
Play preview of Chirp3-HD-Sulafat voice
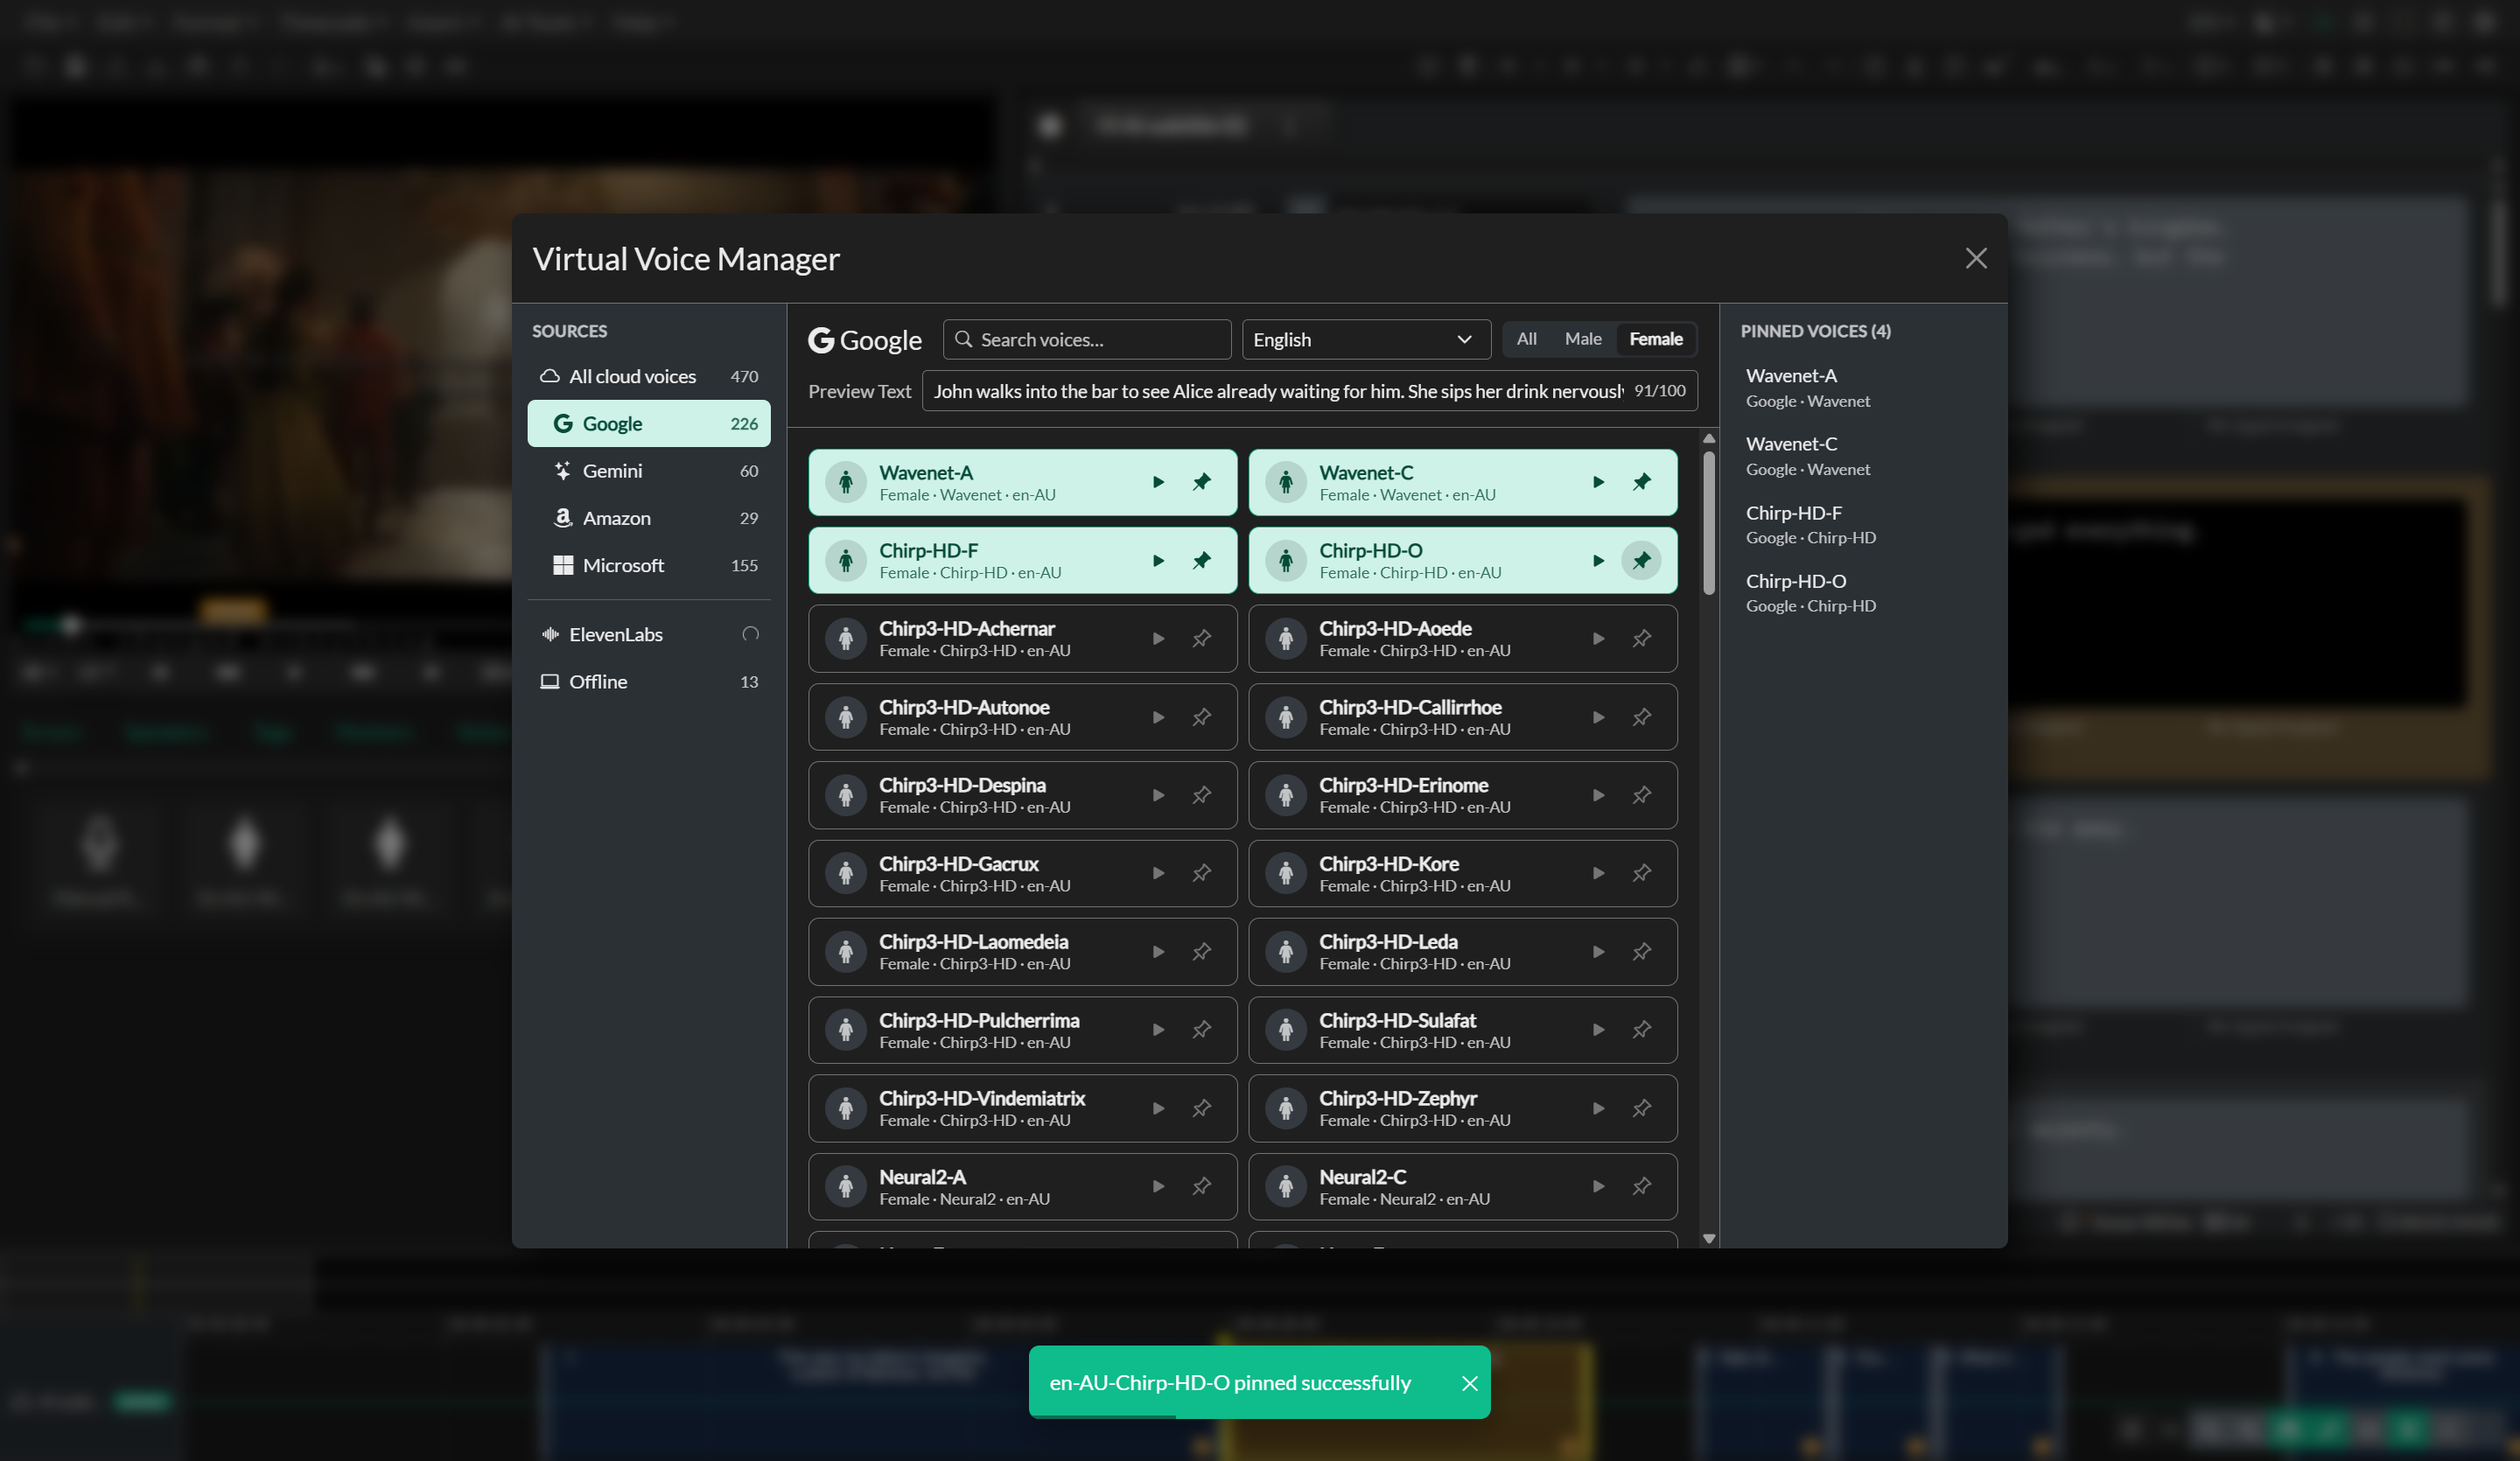pos(1598,1029)
